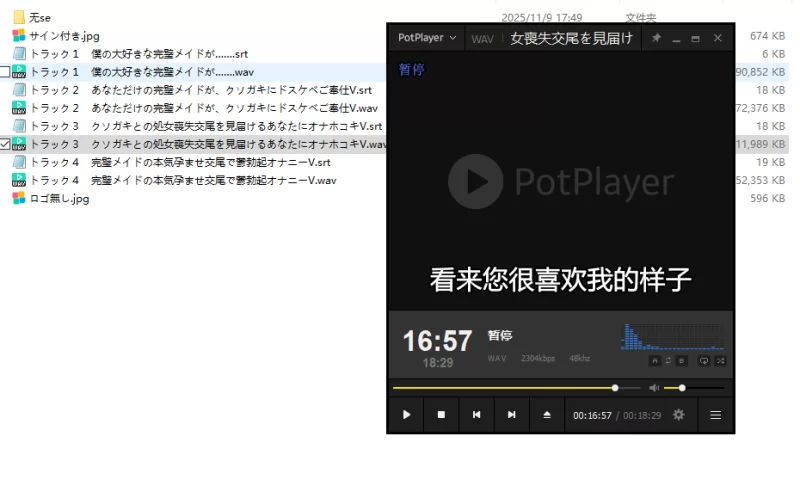Click the 6 KB size cell
This screenshot has width=800, height=504.
point(773,54)
